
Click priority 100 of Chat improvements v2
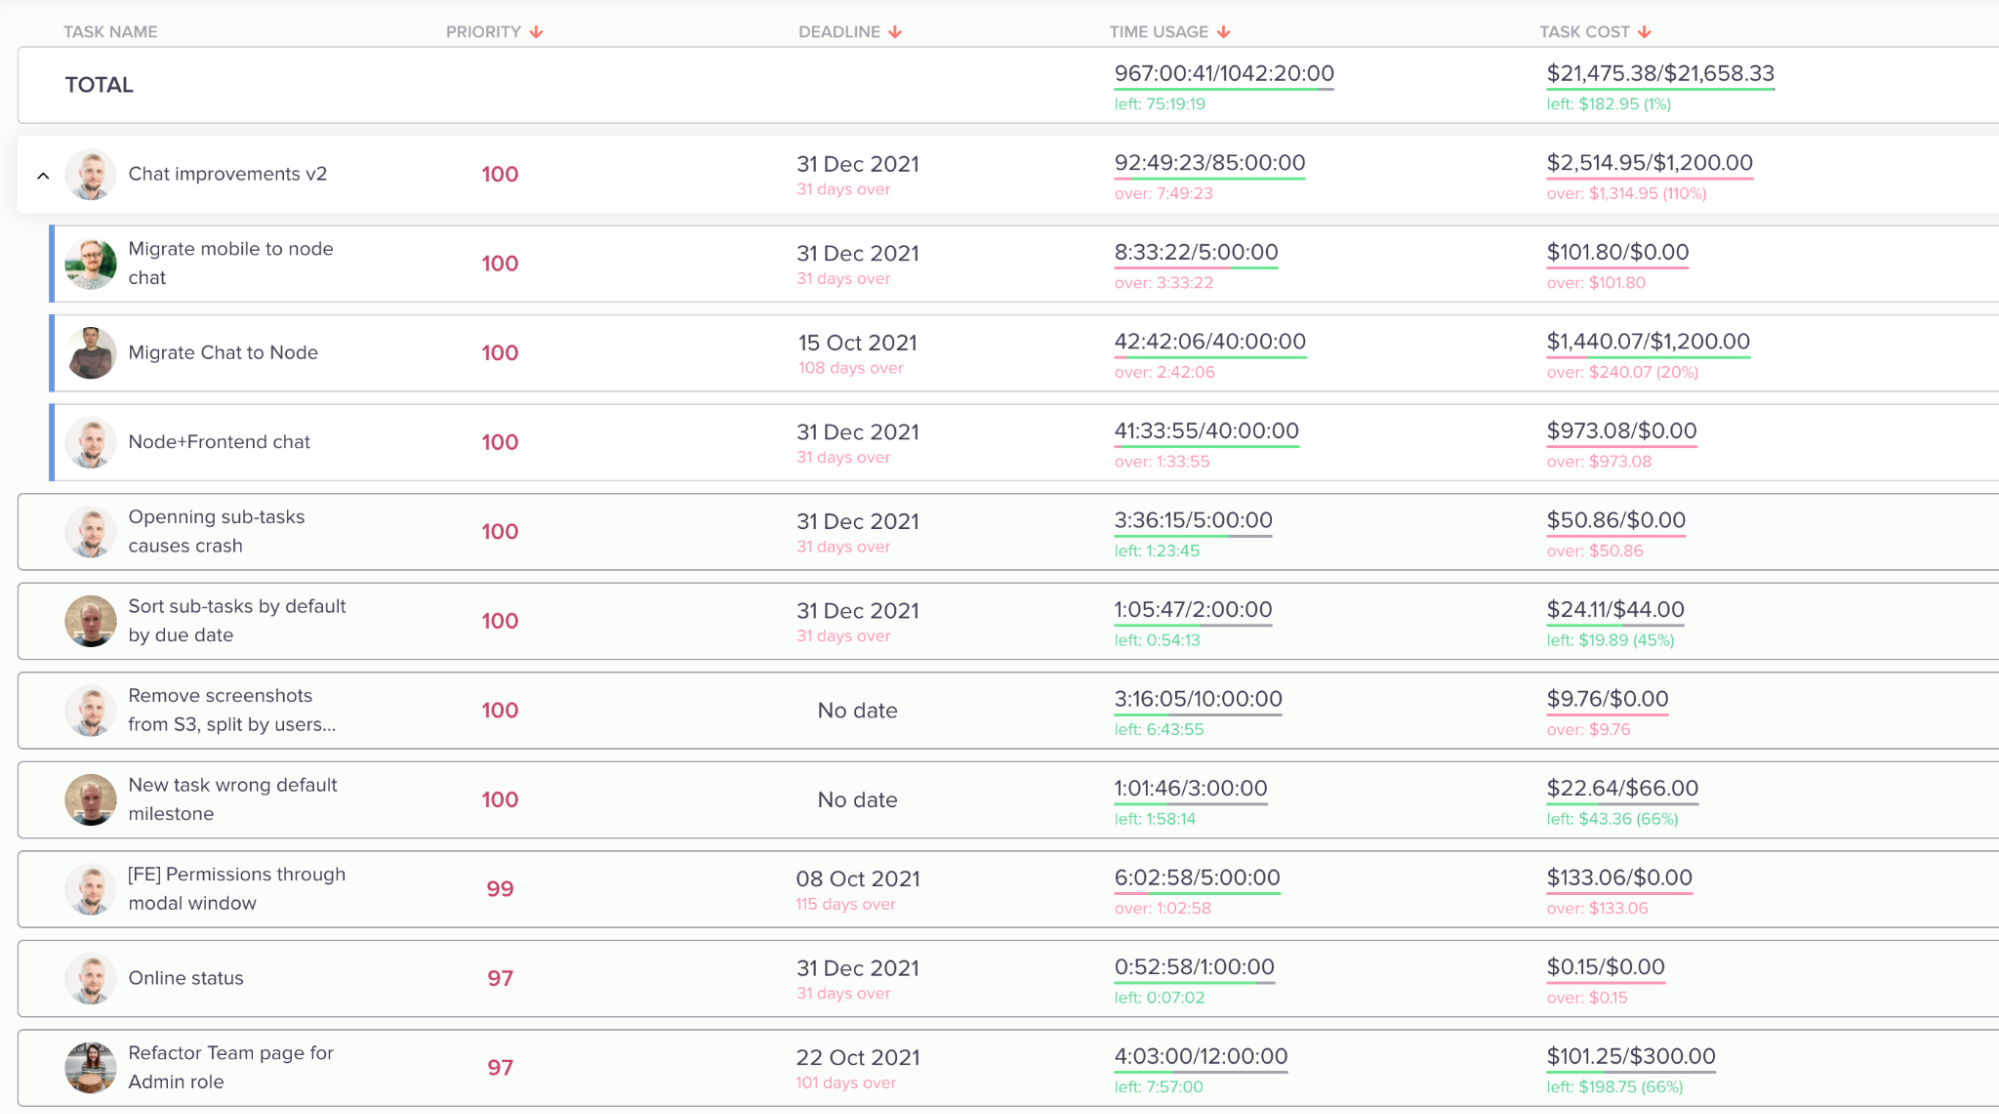500,174
